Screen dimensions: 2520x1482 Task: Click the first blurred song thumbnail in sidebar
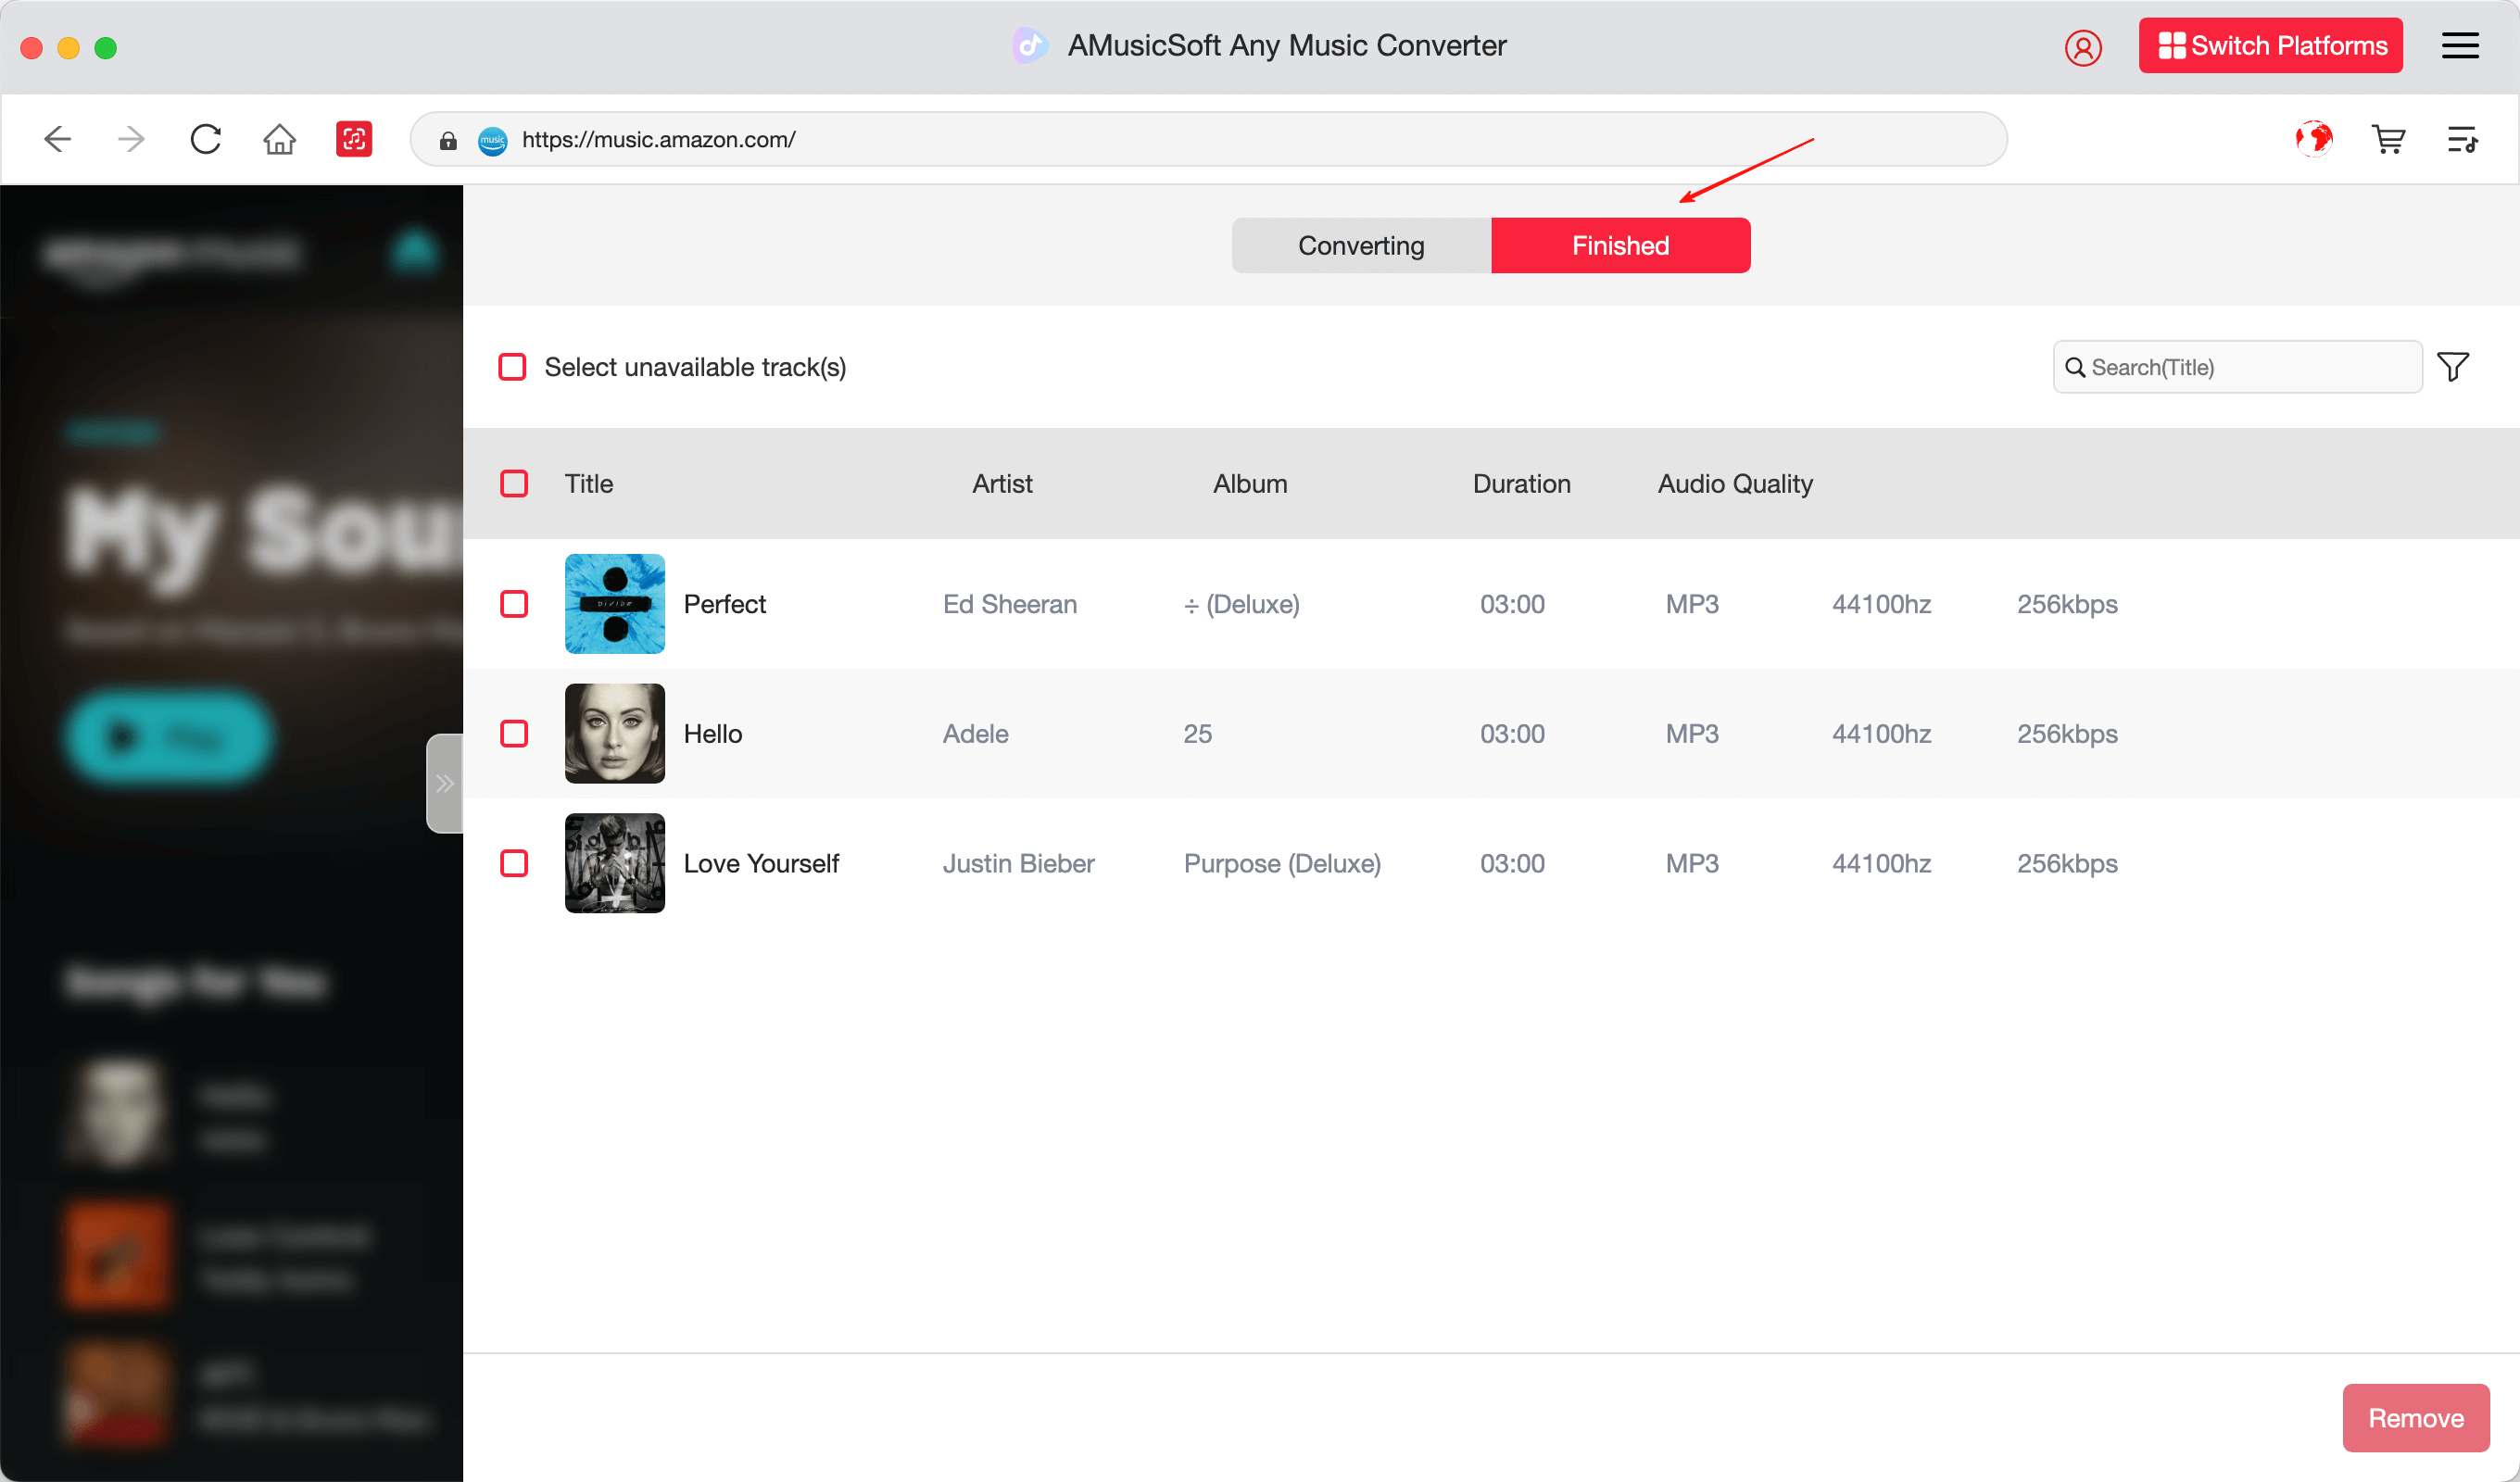tap(119, 1112)
